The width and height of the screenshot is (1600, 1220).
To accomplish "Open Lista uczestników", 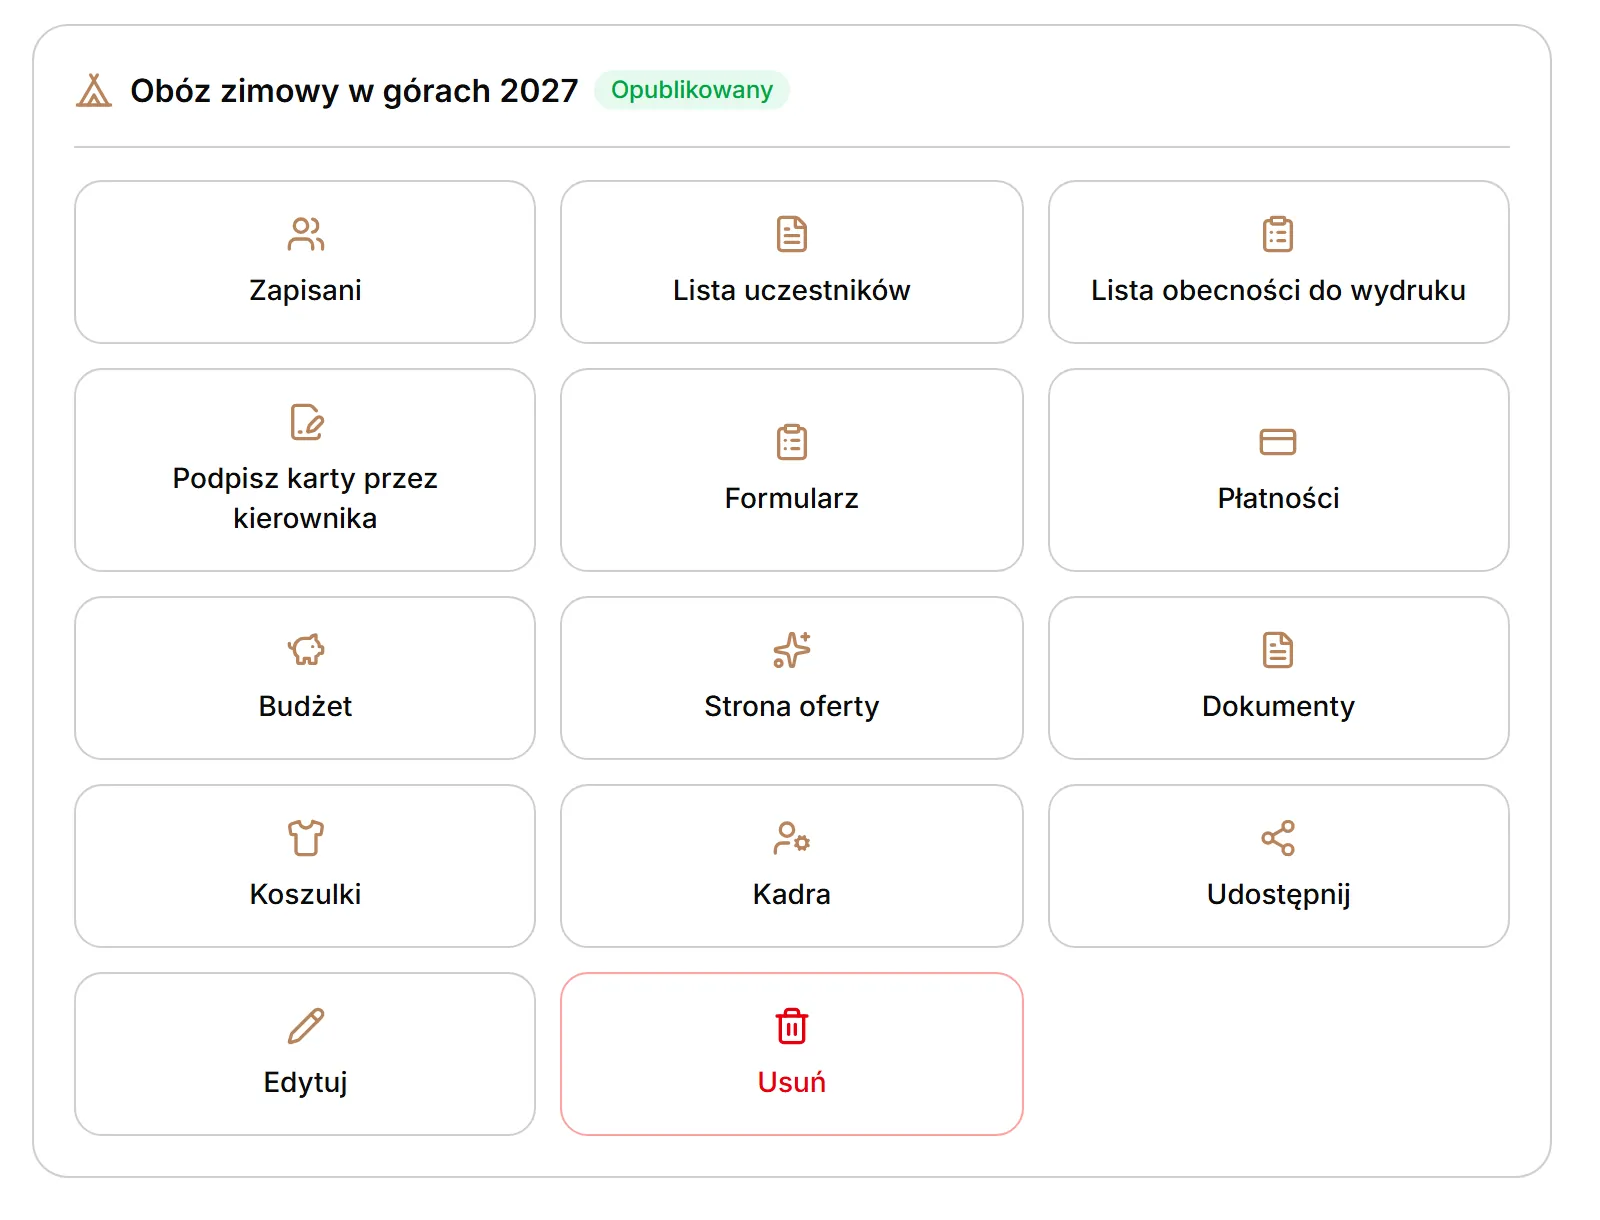I will click(792, 262).
